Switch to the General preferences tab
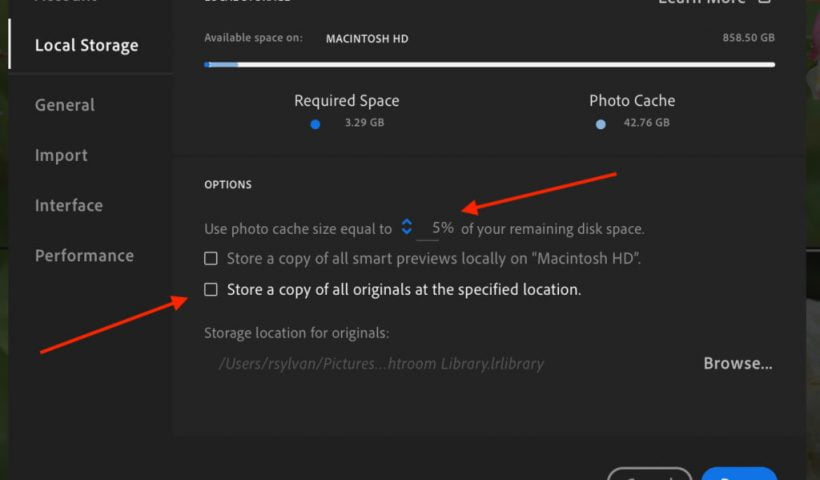Viewport: 820px width, 480px height. pos(65,105)
